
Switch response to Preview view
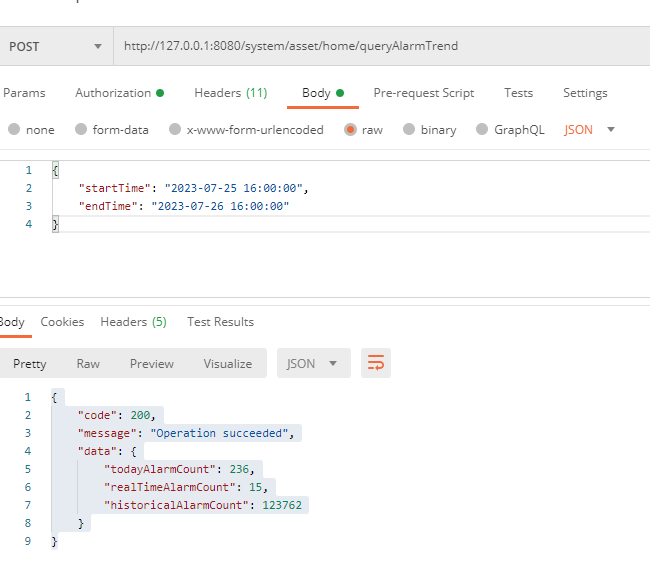pyautogui.click(x=152, y=363)
